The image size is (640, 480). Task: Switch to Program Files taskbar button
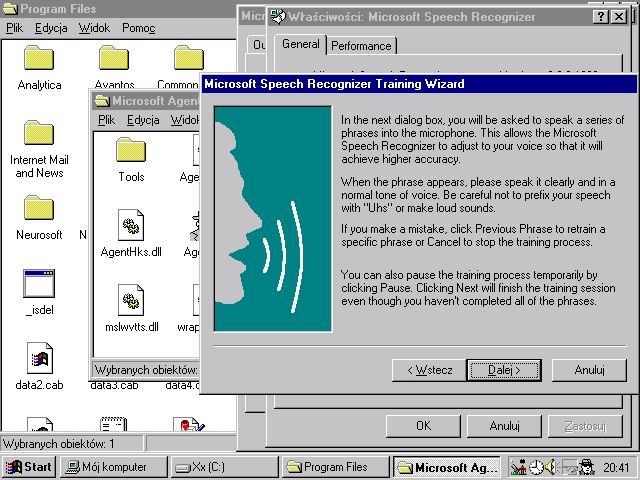pyautogui.click(x=336, y=467)
